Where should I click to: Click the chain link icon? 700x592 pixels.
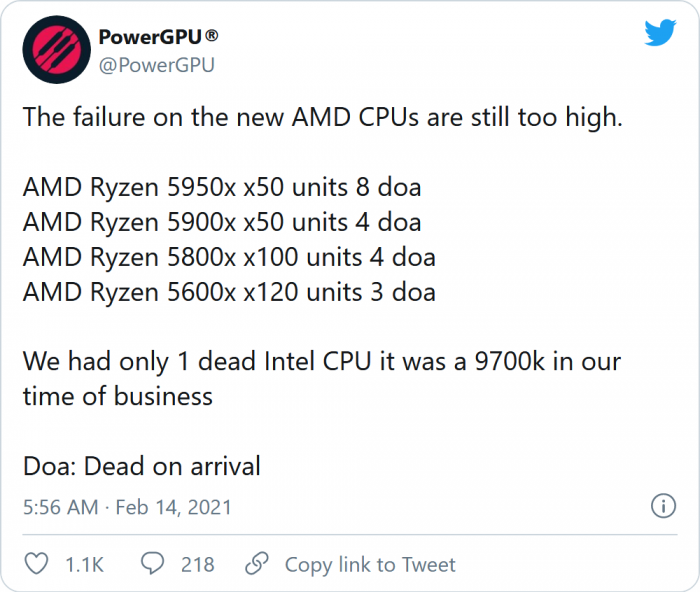[257, 563]
